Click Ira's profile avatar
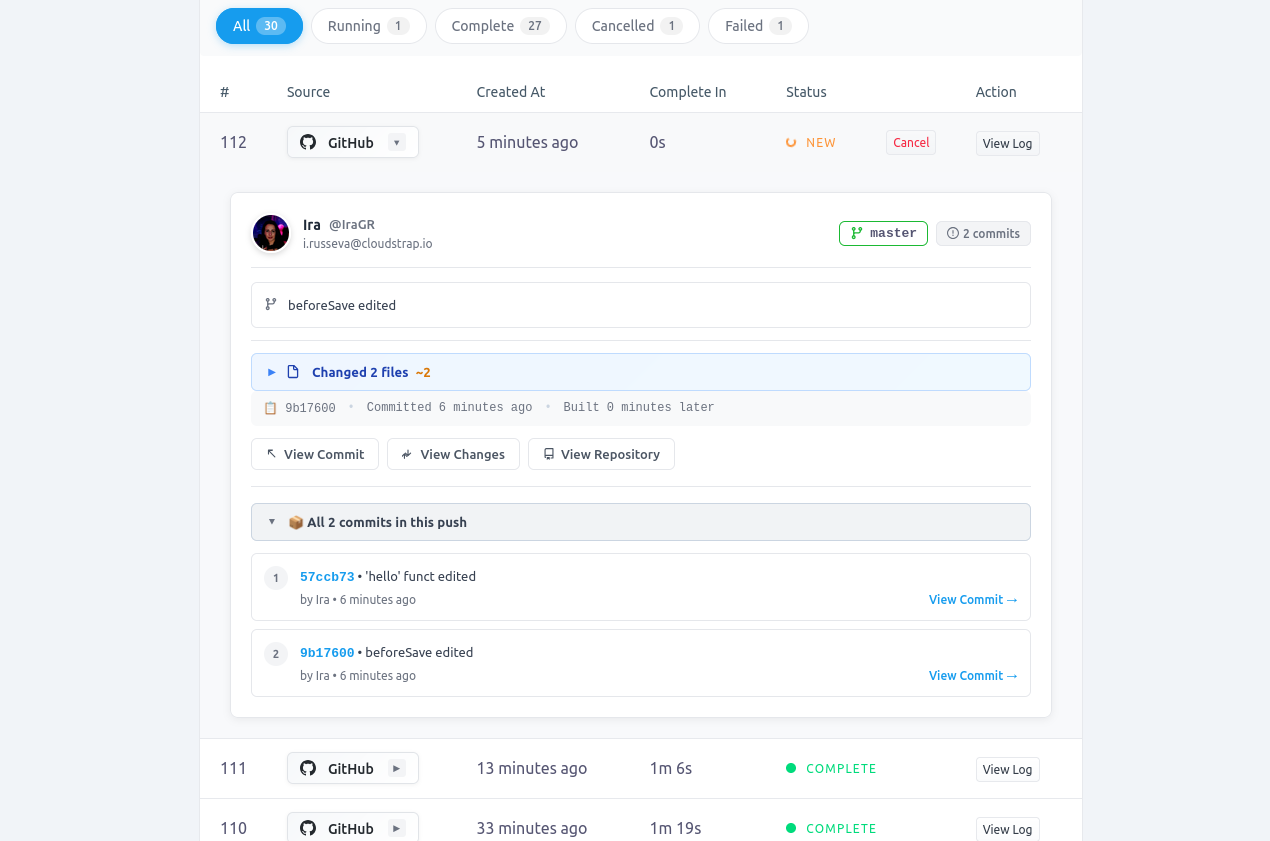1270x841 pixels. pos(270,233)
